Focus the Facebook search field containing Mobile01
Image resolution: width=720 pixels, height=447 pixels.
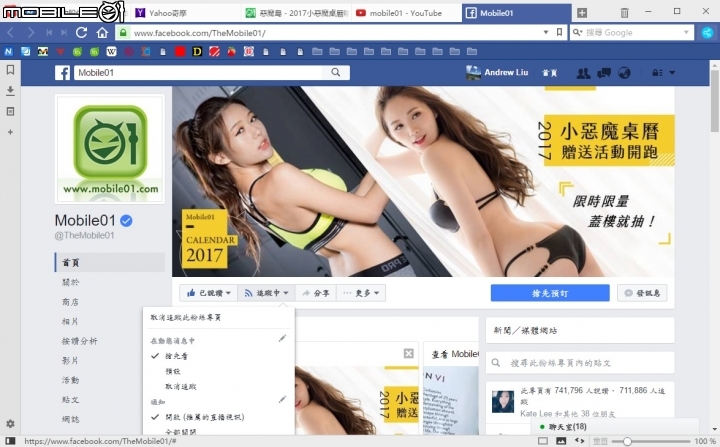198,73
